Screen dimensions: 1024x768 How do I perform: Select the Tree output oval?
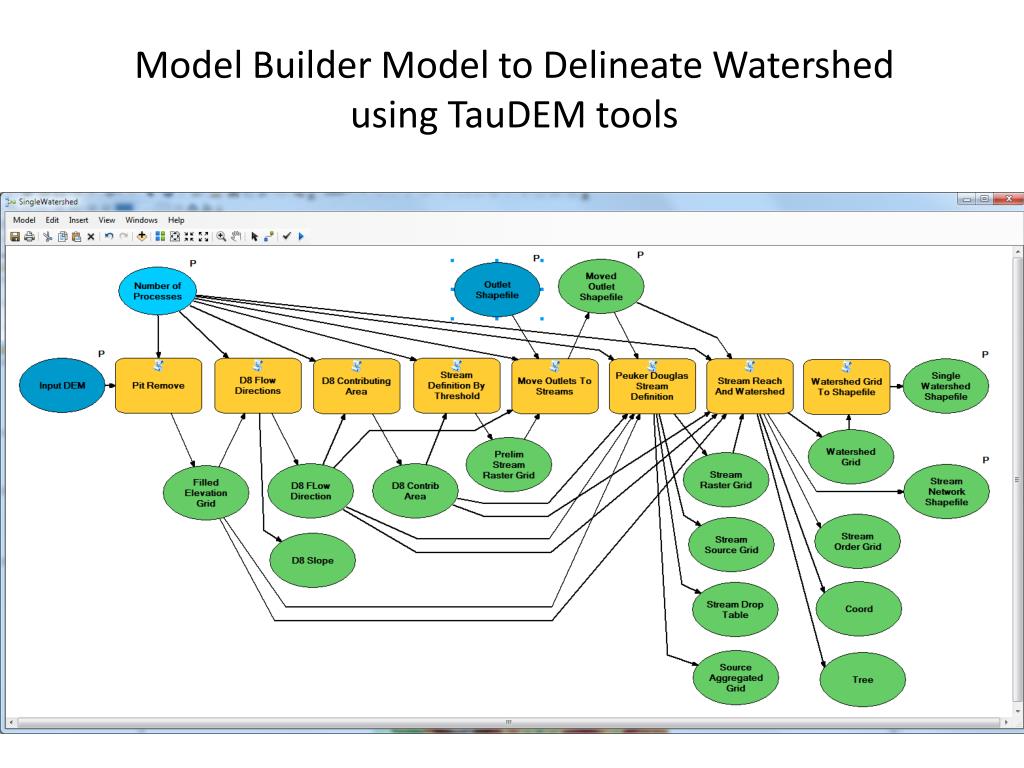(x=863, y=680)
